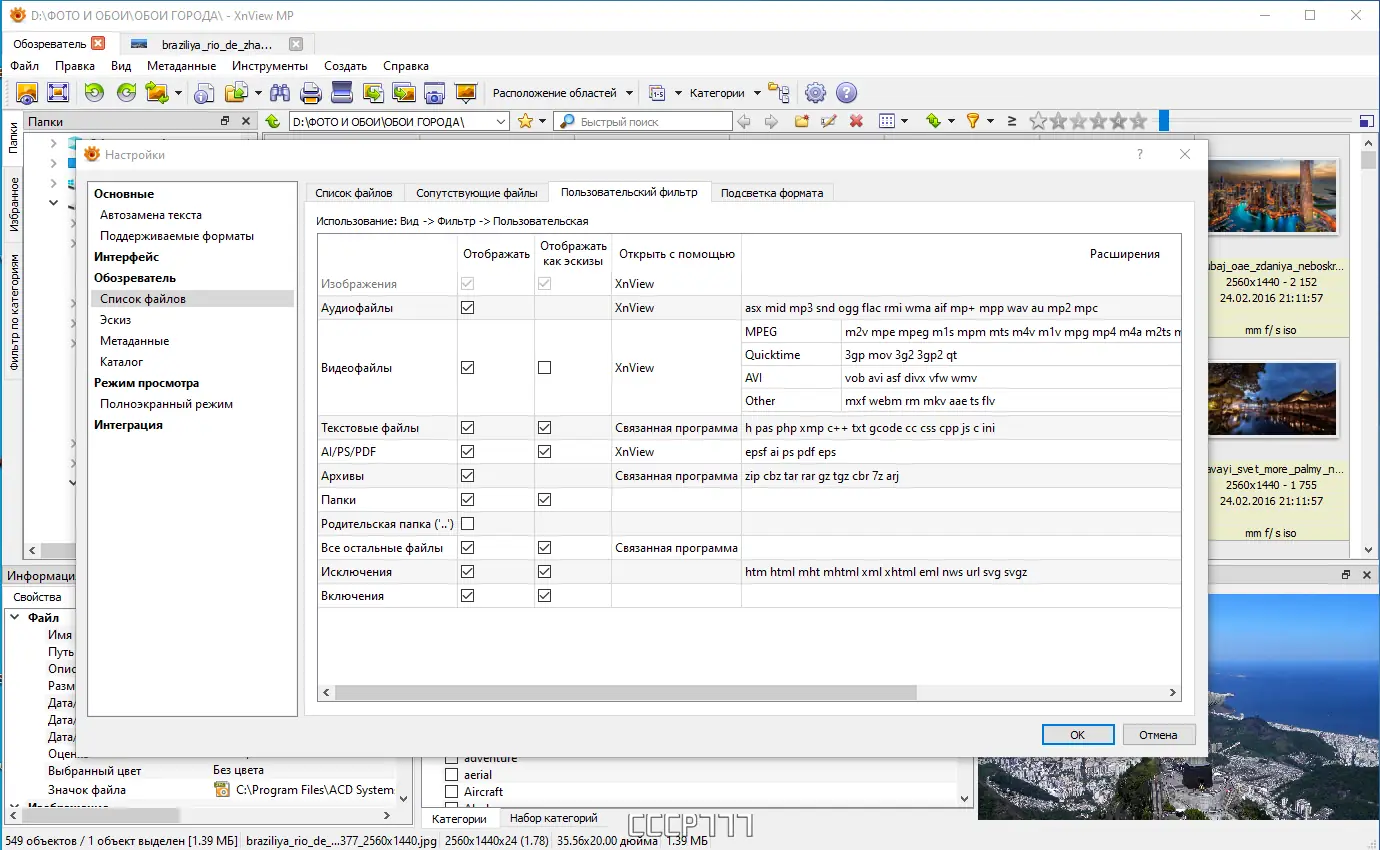Screen dimensions: 1380x850
Task: Click the new folder icon
Action: [801, 121]
